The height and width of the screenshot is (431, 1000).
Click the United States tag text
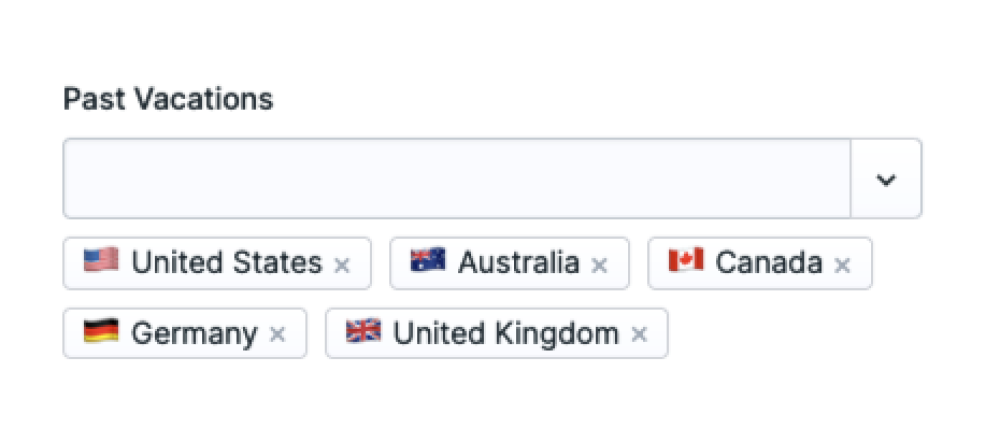[227, 263]
